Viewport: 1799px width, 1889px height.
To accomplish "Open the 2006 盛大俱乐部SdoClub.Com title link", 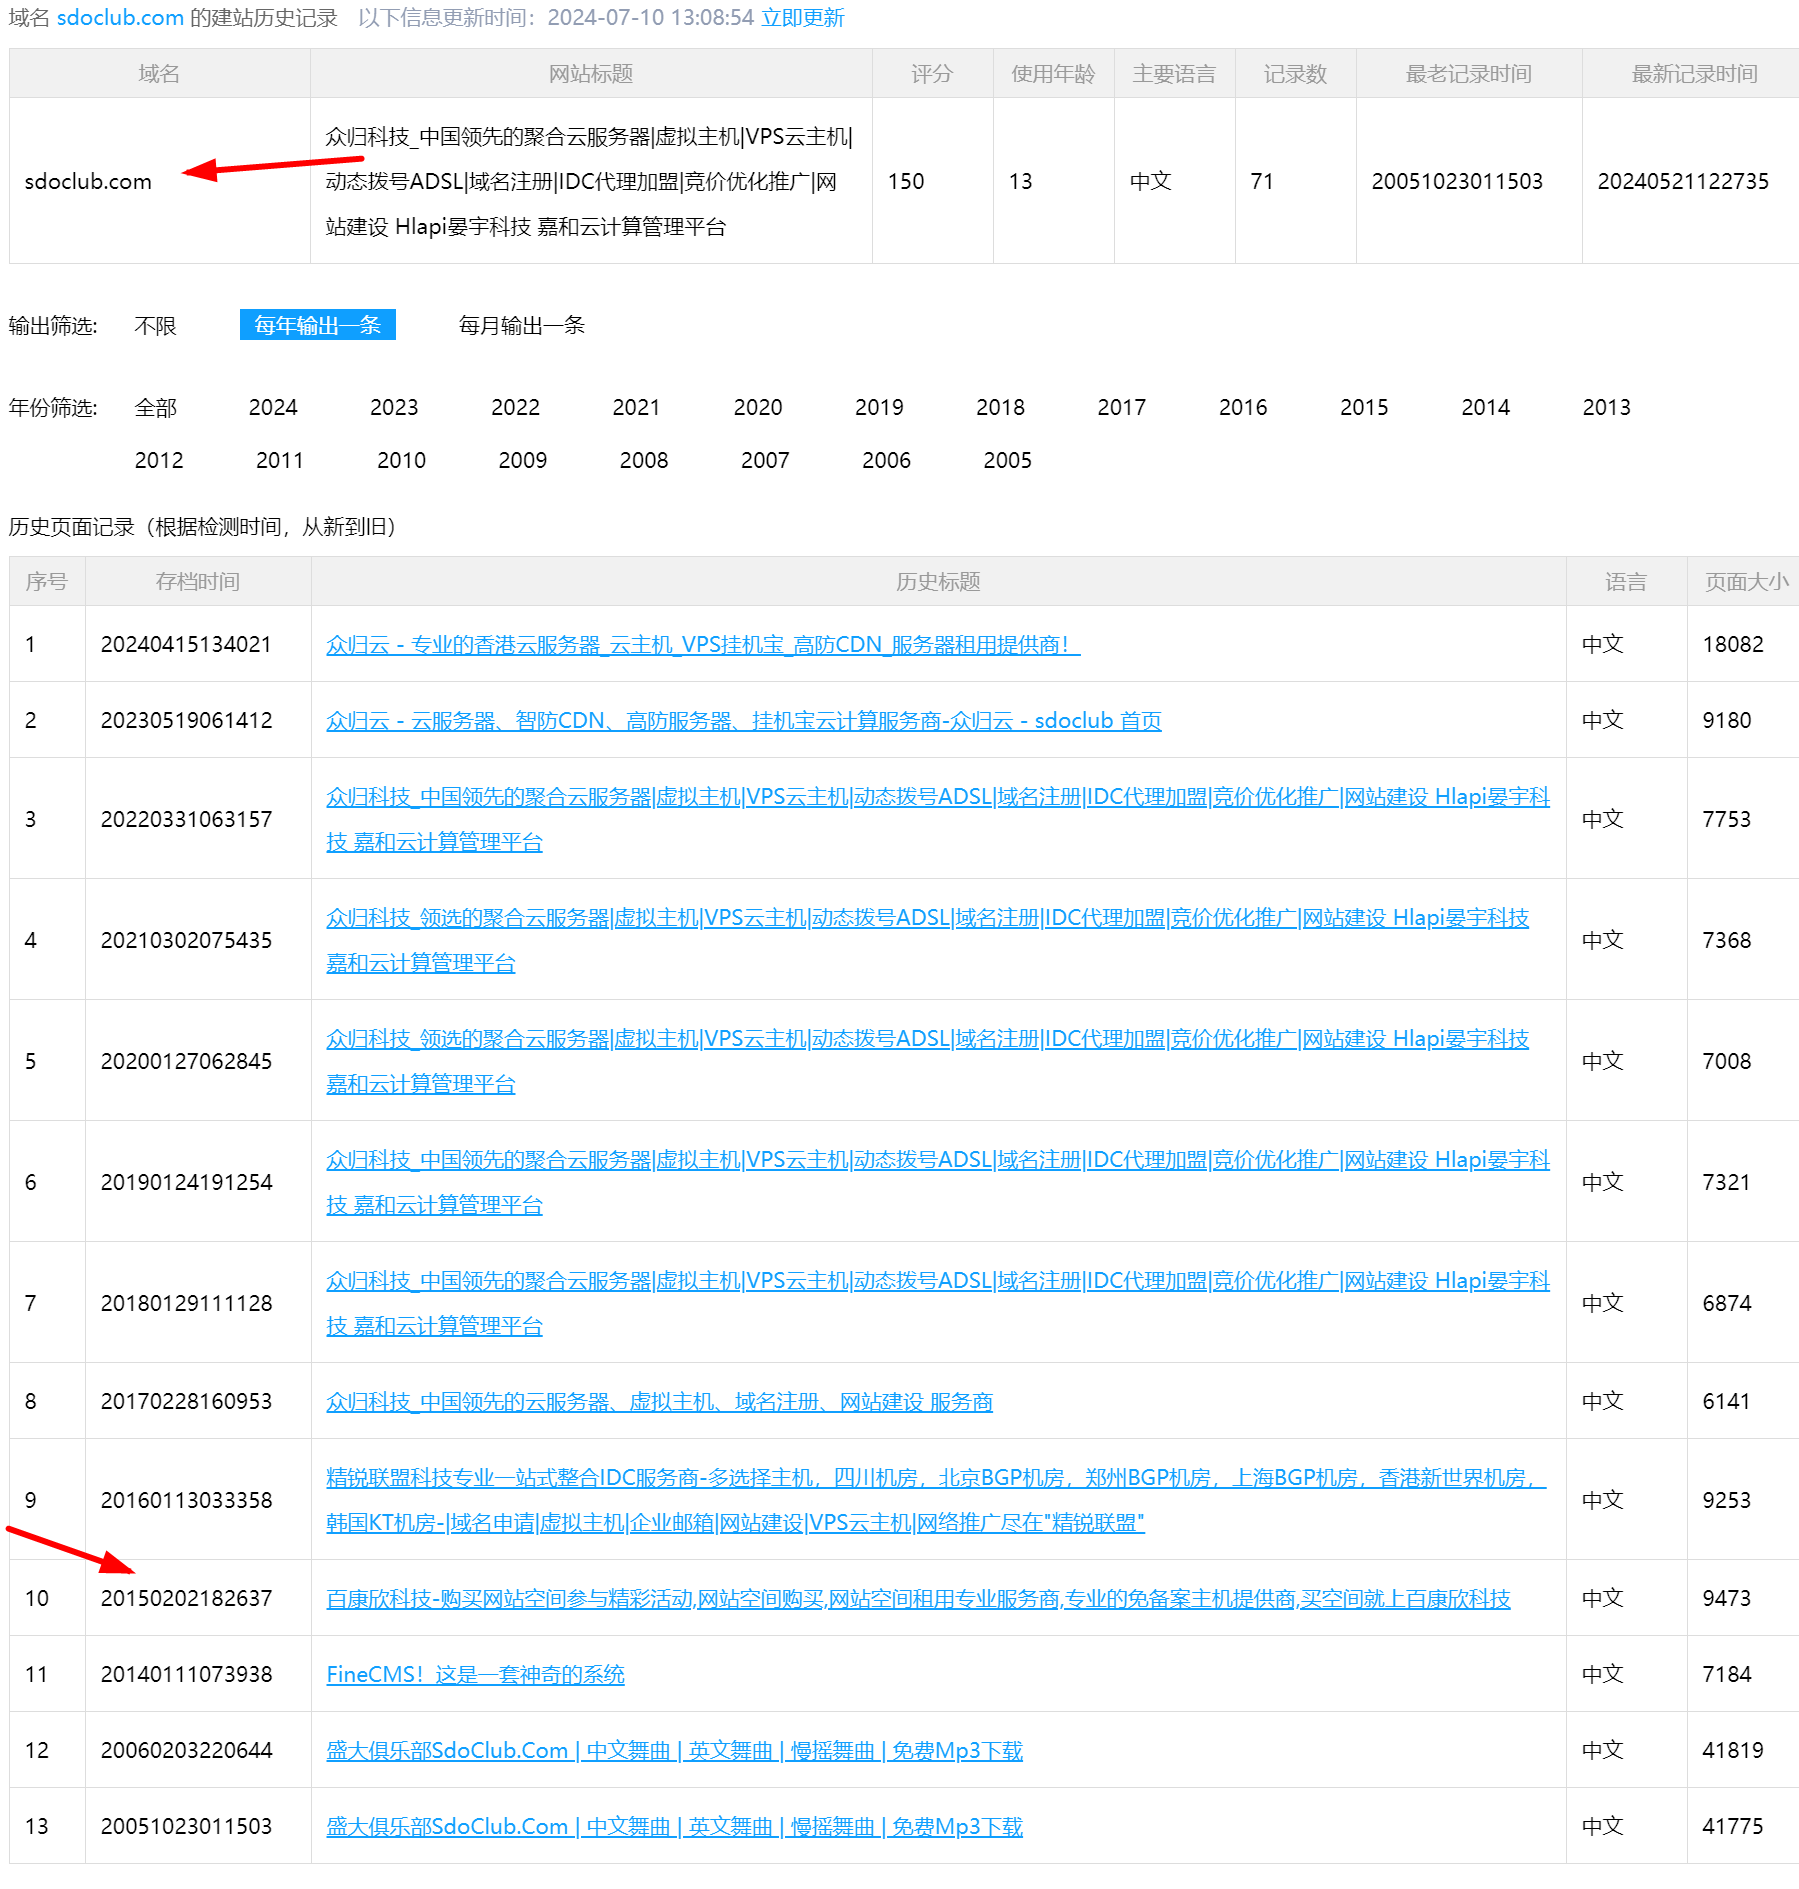I will (674, 1751).
